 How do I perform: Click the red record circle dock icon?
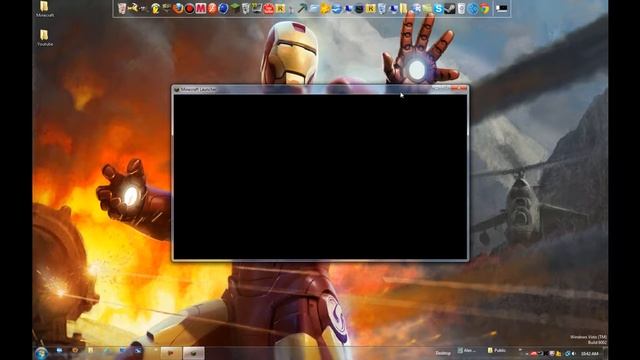pos(189,8)
